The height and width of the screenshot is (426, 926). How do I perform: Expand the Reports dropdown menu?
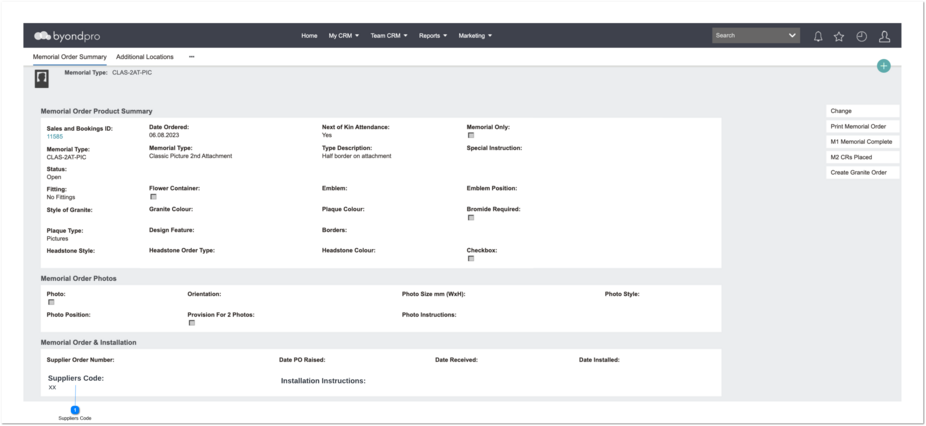tap(433, 36)
